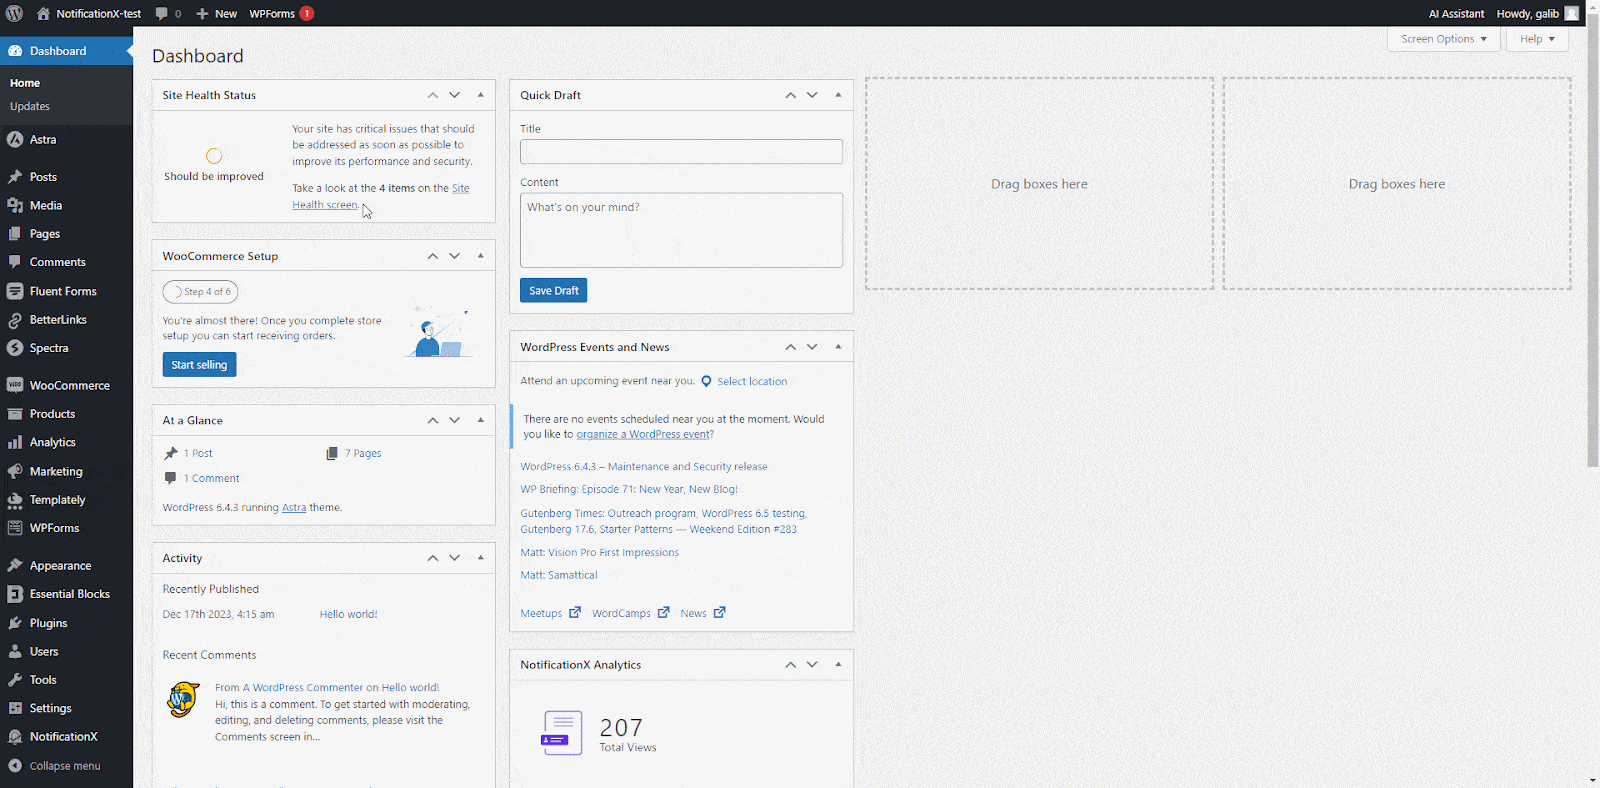Image resolution: width=1600 pixels, height=788 pixels.
Task: Toggle the WooCommerce Setup panel
Action: point(481,256)
